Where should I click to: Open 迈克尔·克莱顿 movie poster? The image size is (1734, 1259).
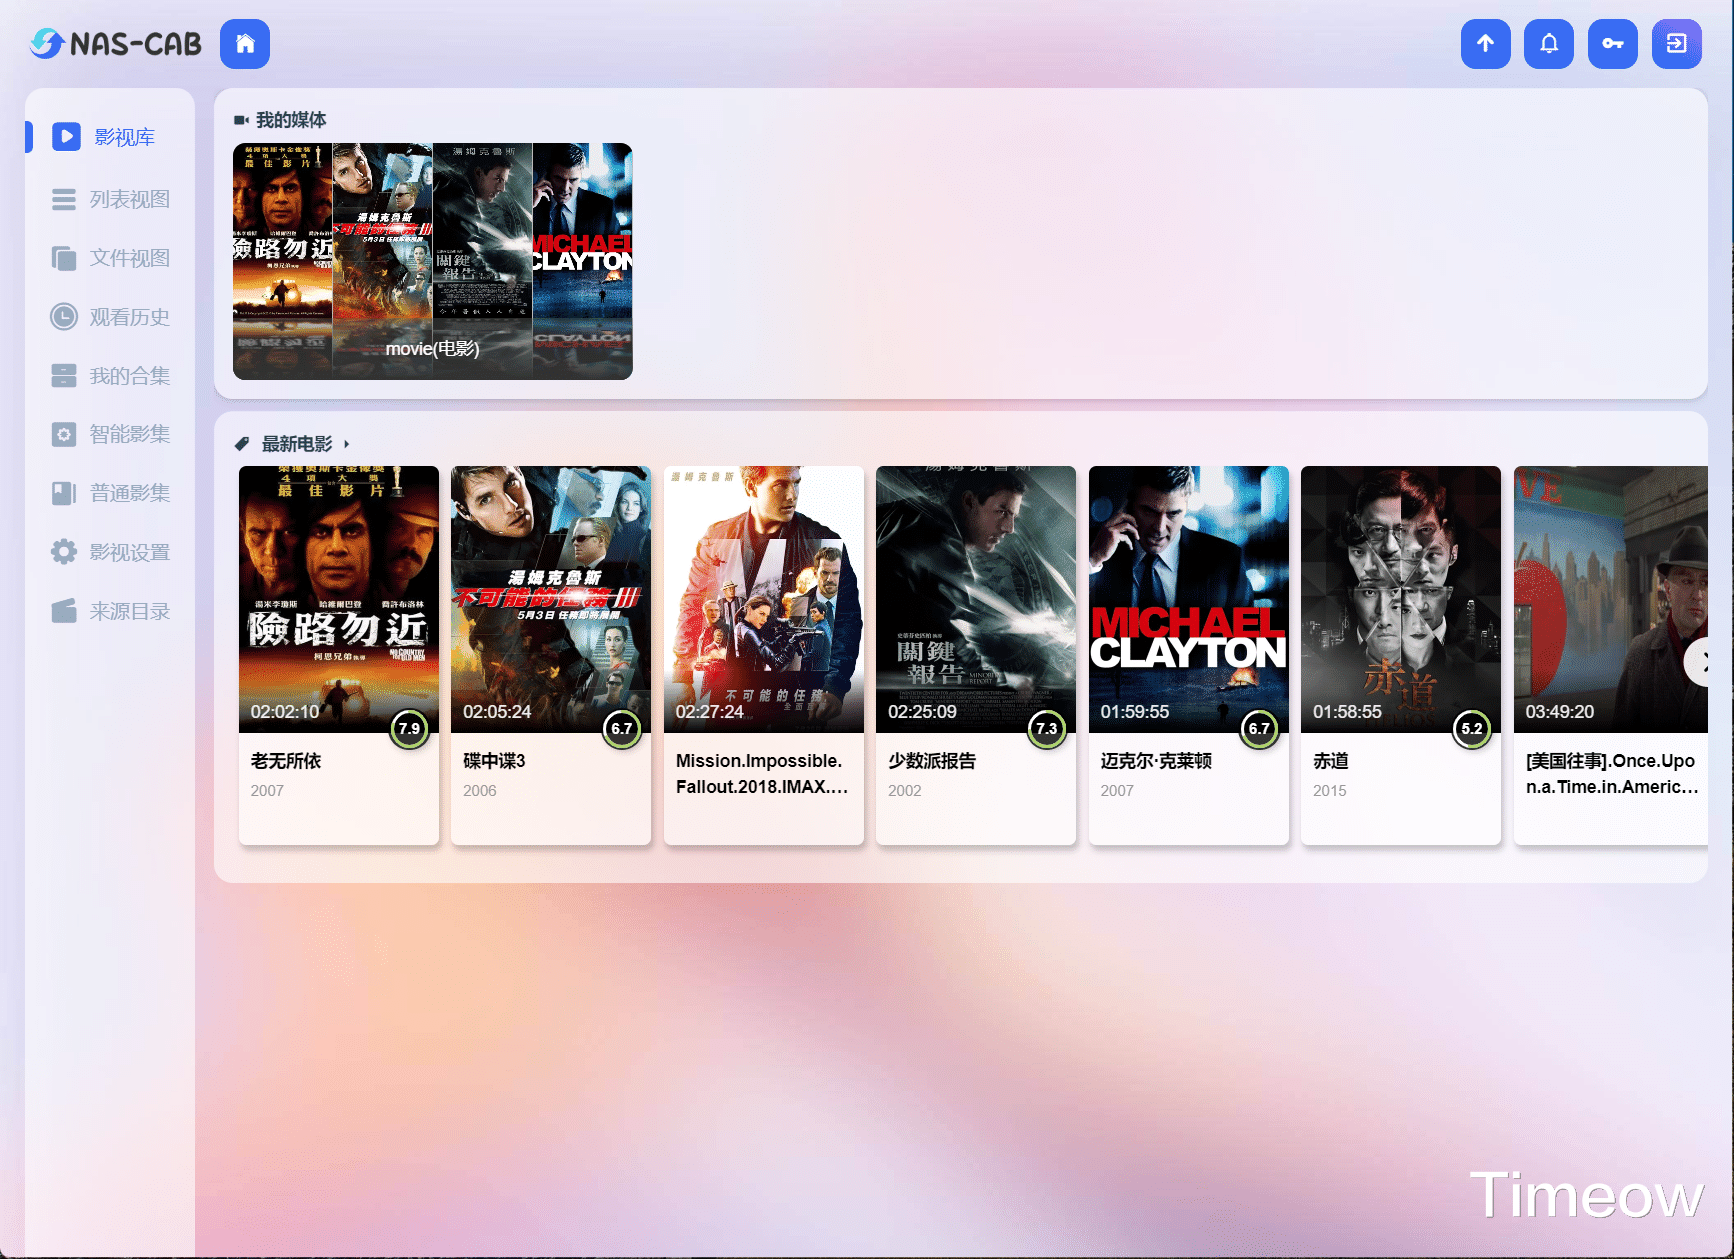click(x=1189, y=599)
